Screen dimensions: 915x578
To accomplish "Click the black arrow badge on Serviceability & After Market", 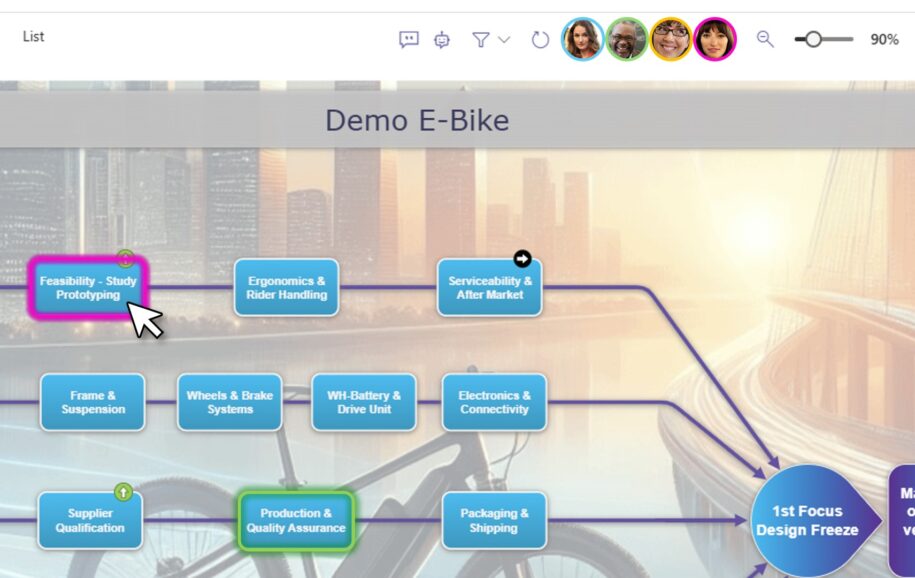I will click(523, 258).
